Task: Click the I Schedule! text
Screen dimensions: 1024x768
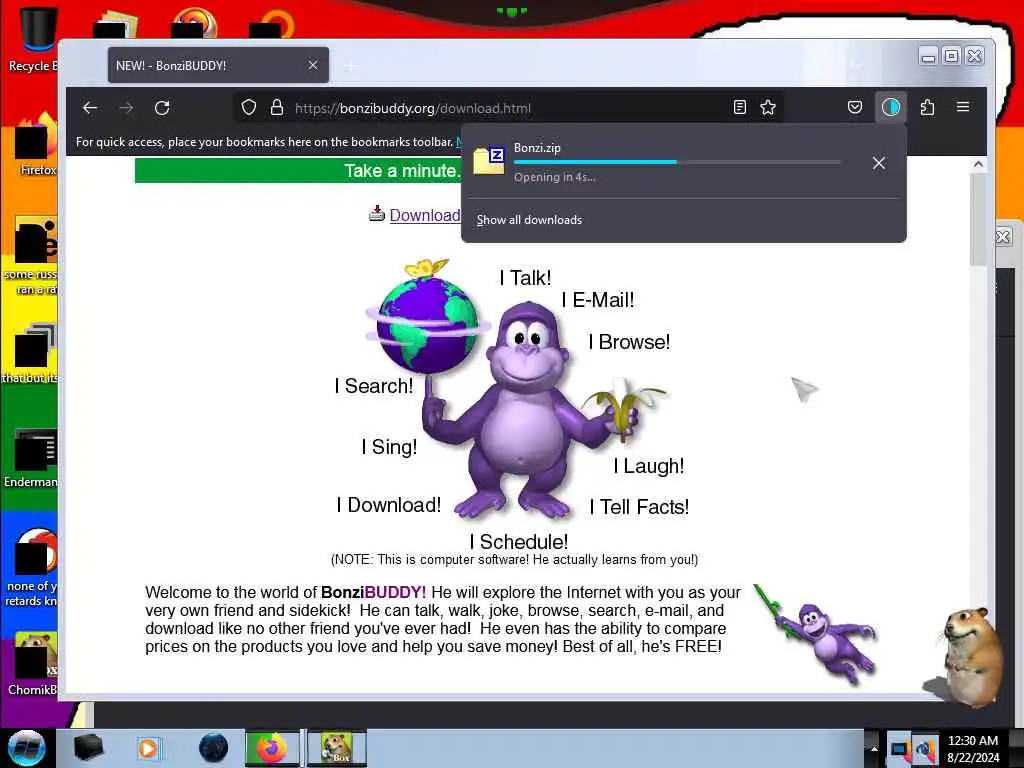Action: tap(519, 542)
